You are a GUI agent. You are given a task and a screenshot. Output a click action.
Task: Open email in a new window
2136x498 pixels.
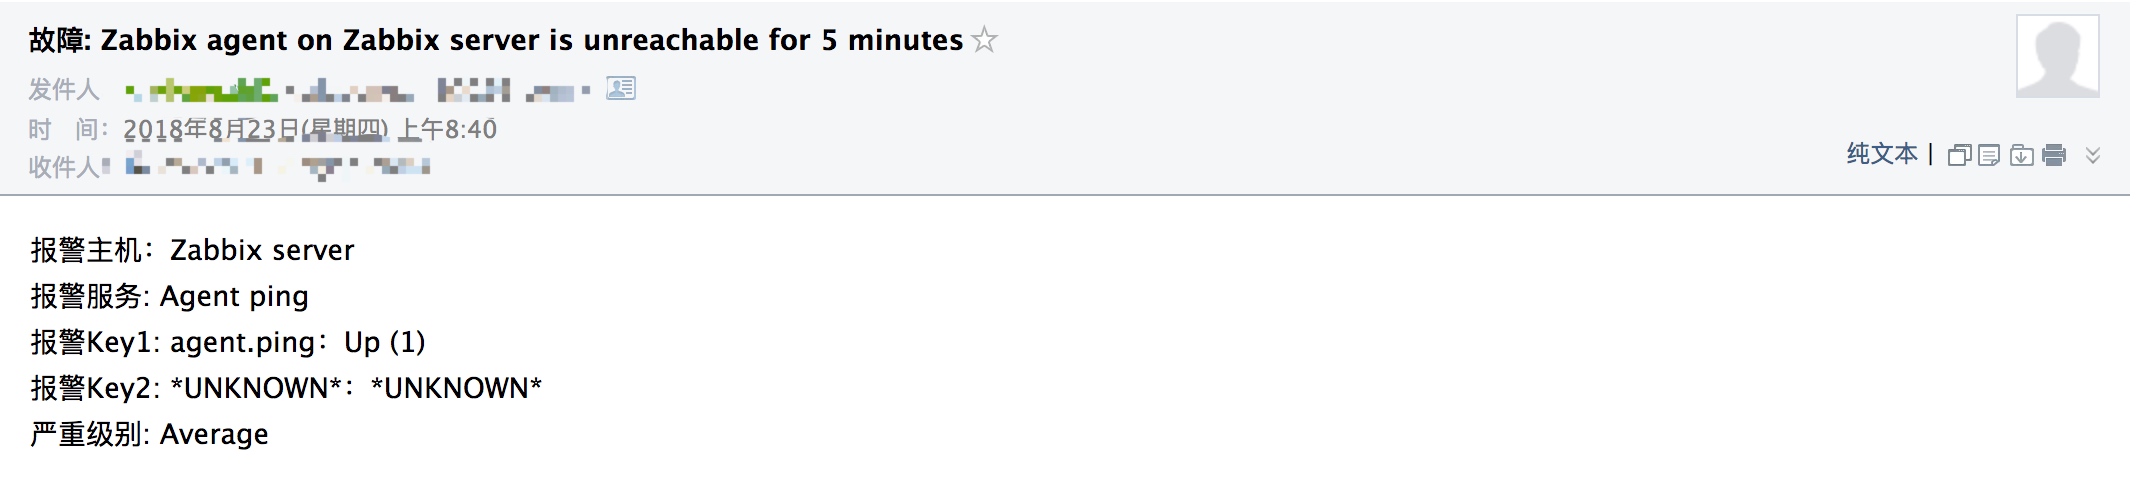1959,155
